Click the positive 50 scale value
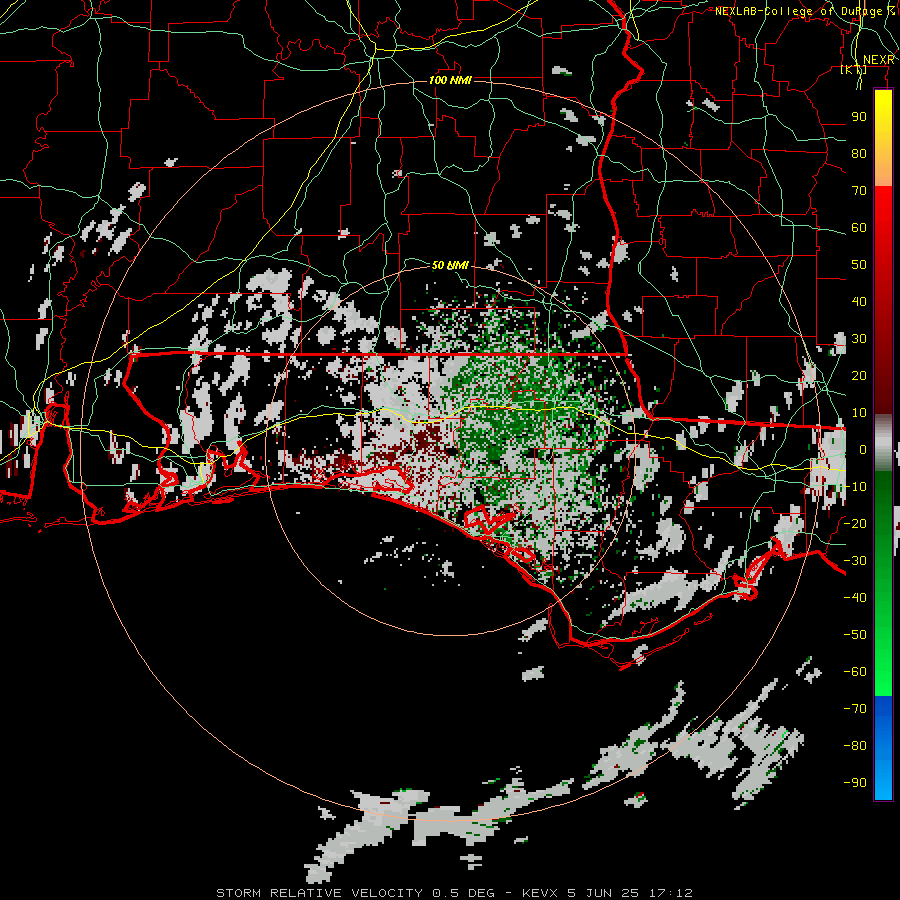Viewport: 900px width, 900px height. (859, 265)
